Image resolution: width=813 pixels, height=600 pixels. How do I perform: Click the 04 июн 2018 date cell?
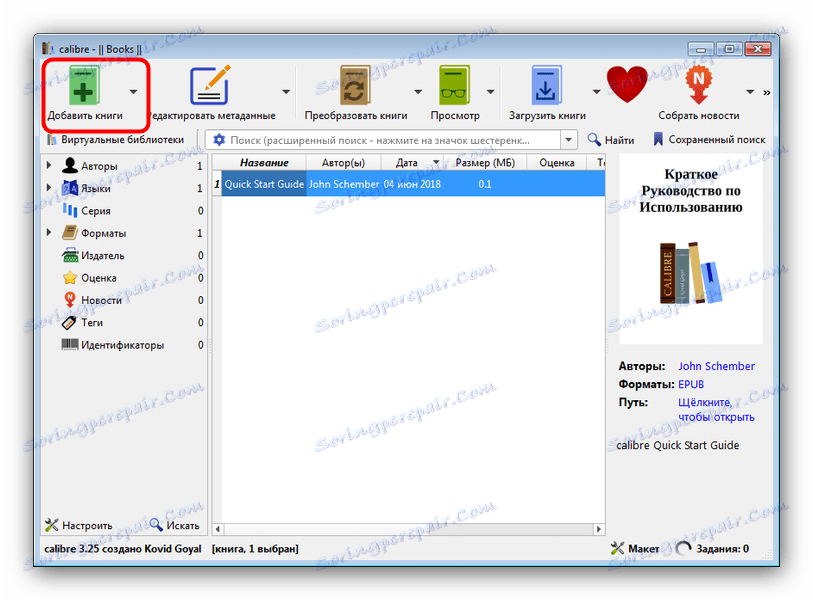[412, 184]
